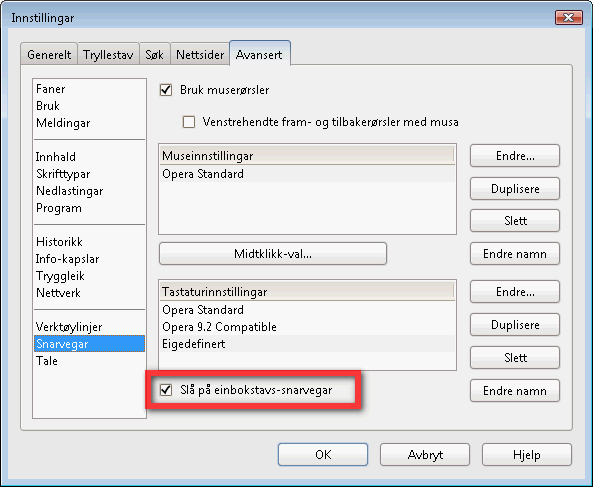Switch to the Generelt tab
The height and width of the screenshot is (487, 593).
pyautogui.click(x=49, y=54)
